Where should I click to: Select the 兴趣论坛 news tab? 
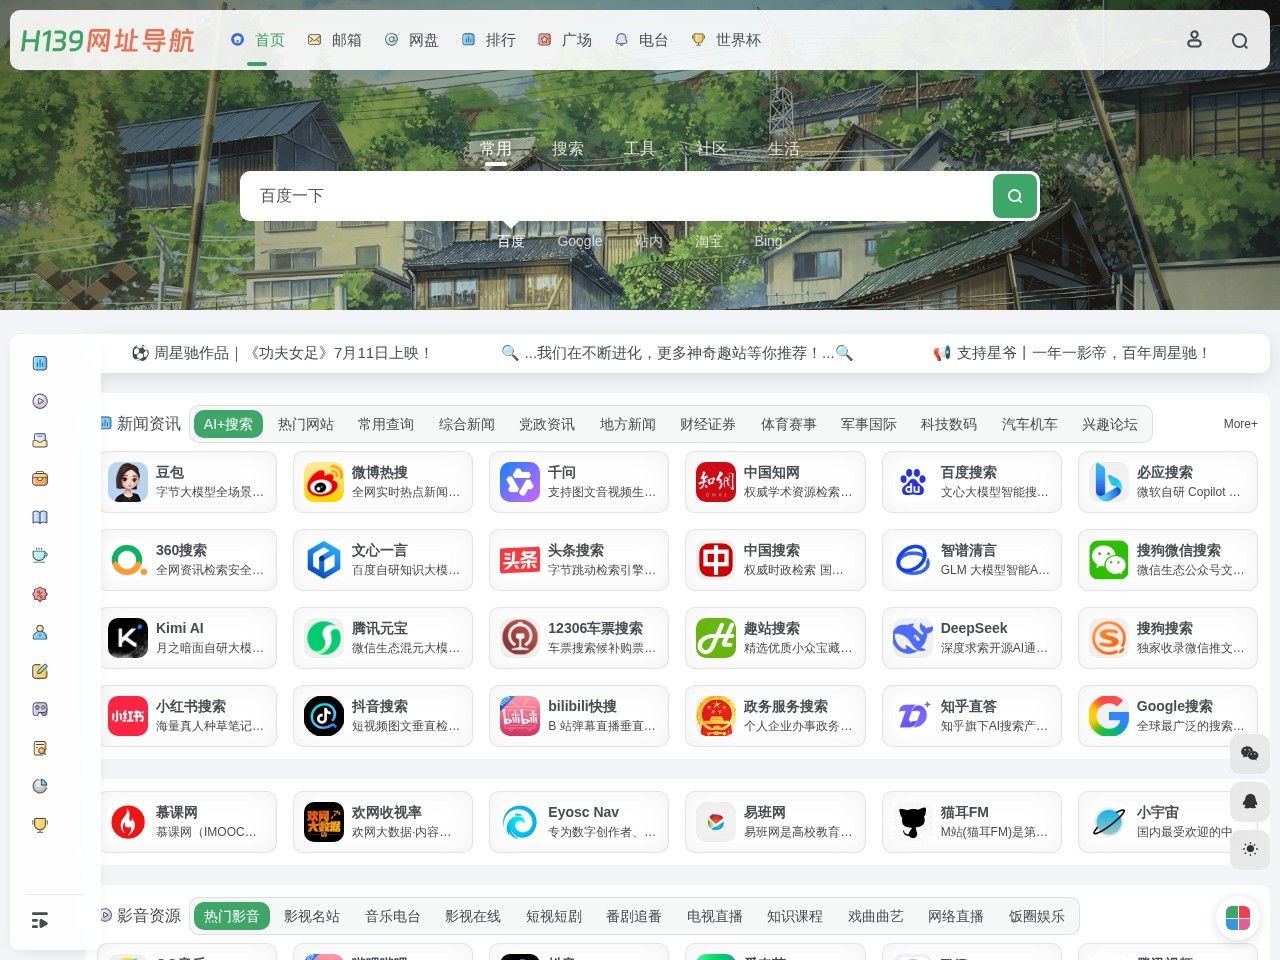click(1110, 424)
